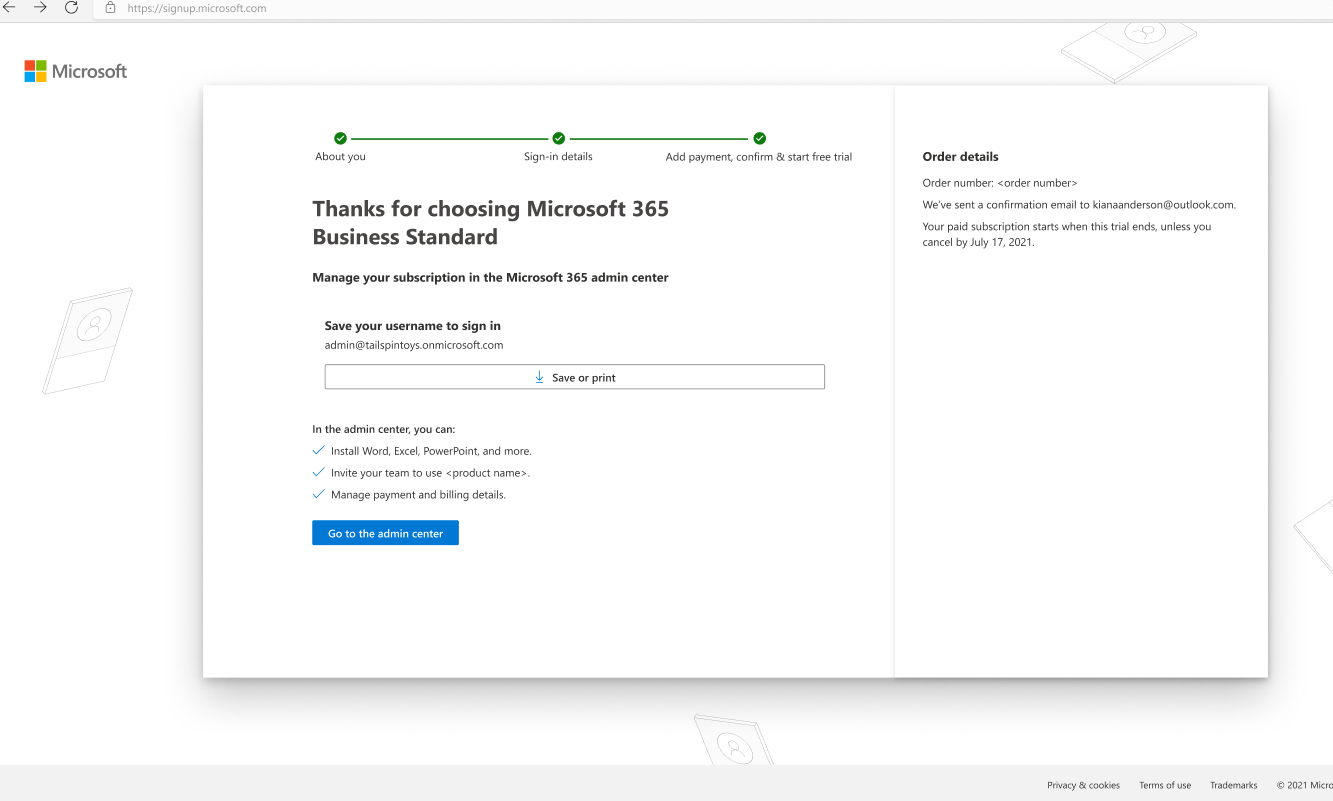This screenshot has width=1333, height=801.
Task: Click the checkmark beside Install Word, Excel
Action: point(319,450)
